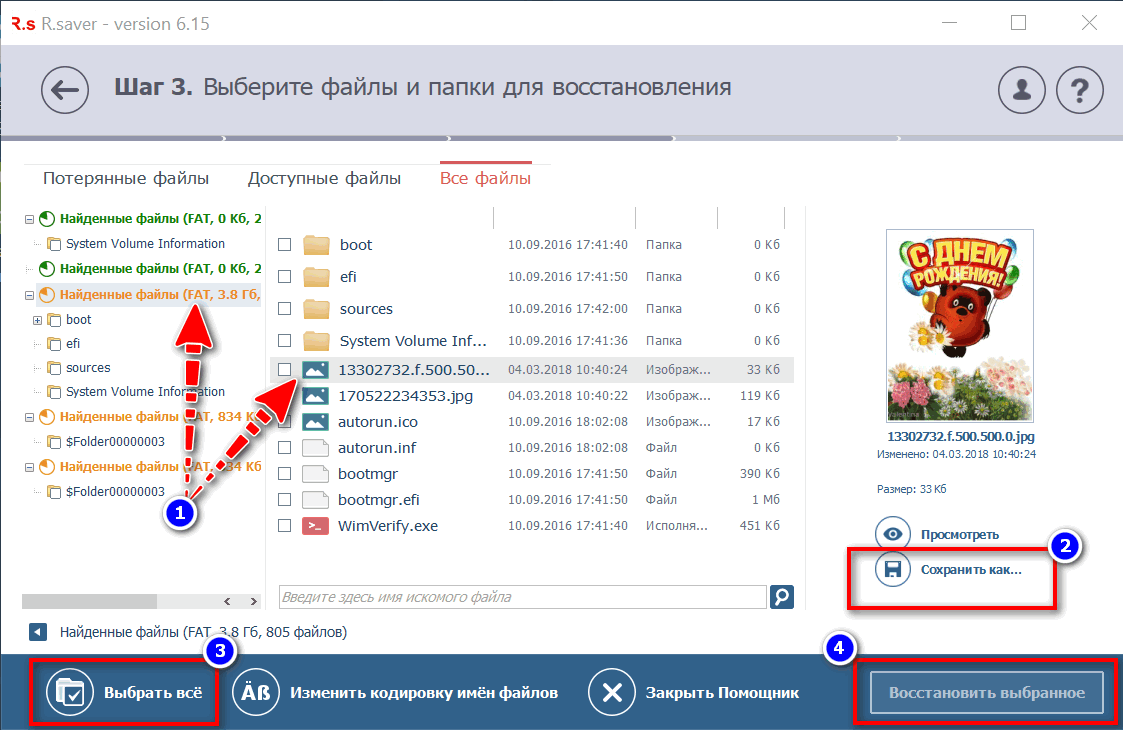Image resolution: width=1123 pixels, height=730 pixels.
Task: Click the magnifier search icon
Action: pos(782,597)
